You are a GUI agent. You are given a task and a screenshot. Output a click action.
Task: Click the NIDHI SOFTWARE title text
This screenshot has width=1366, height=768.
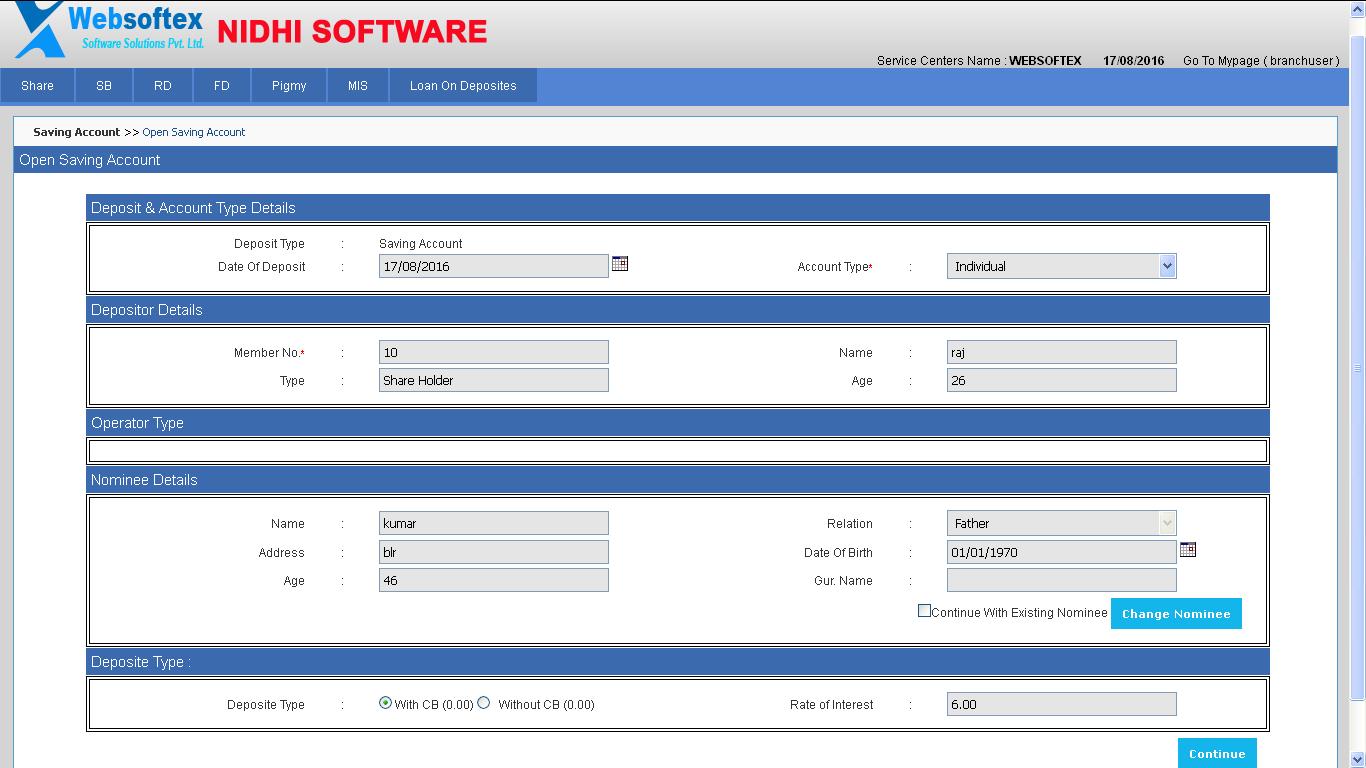click(x=352, y=32)
